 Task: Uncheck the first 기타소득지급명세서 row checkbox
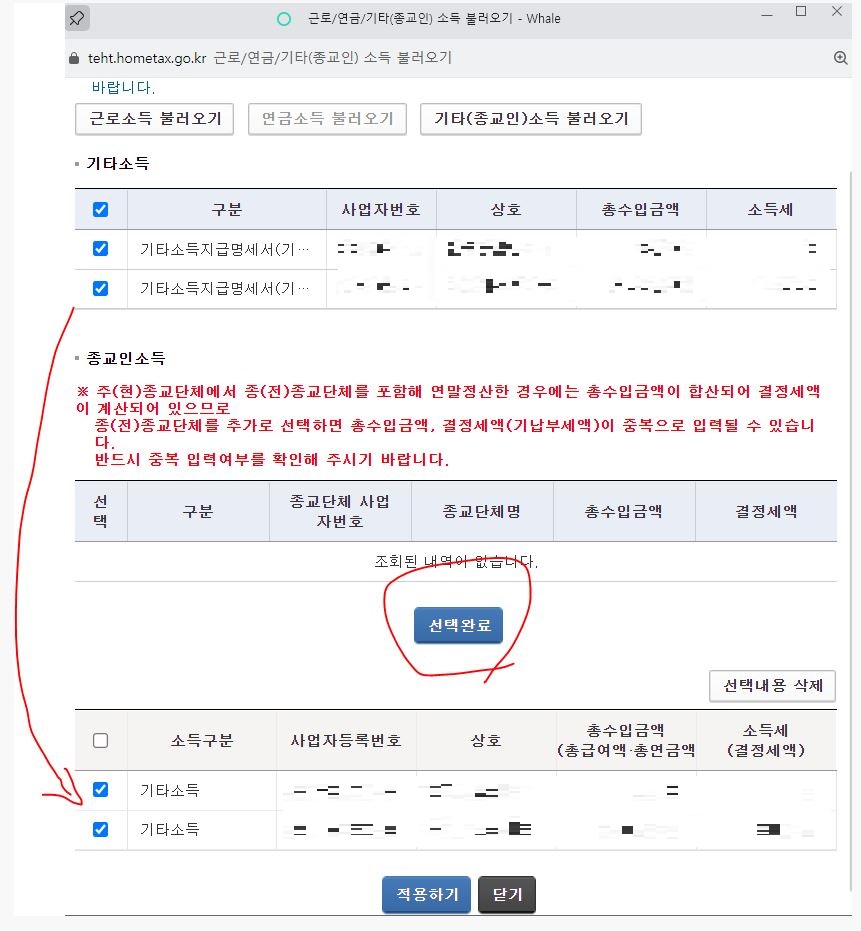click(x=99, y=248)
